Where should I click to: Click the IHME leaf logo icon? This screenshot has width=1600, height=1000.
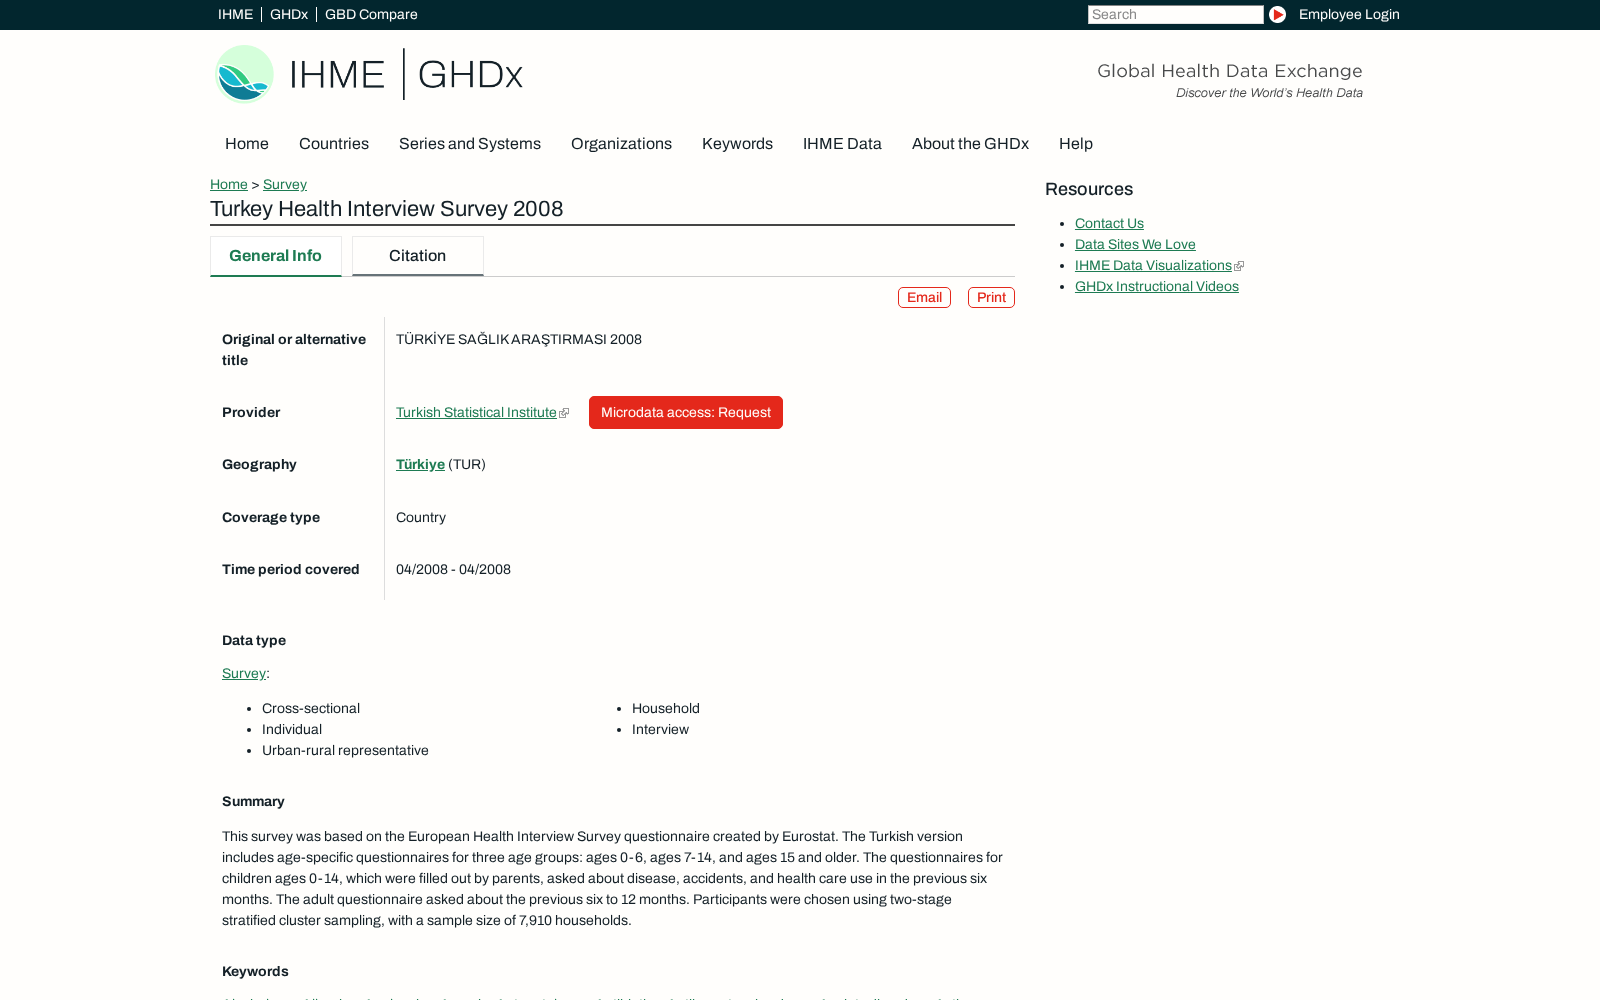click(x=245, y=74)
